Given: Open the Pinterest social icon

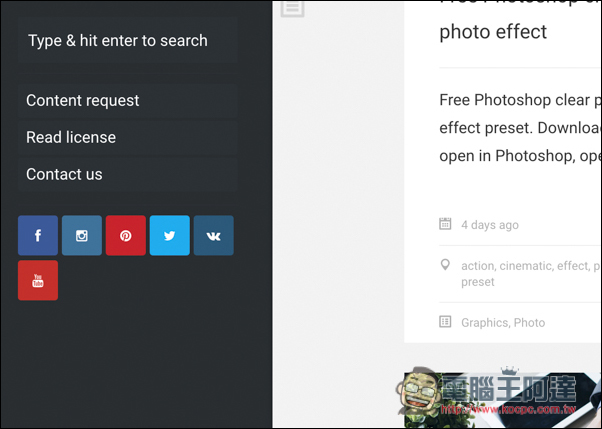Looking at the screenshot, I should tap(126, 235).
